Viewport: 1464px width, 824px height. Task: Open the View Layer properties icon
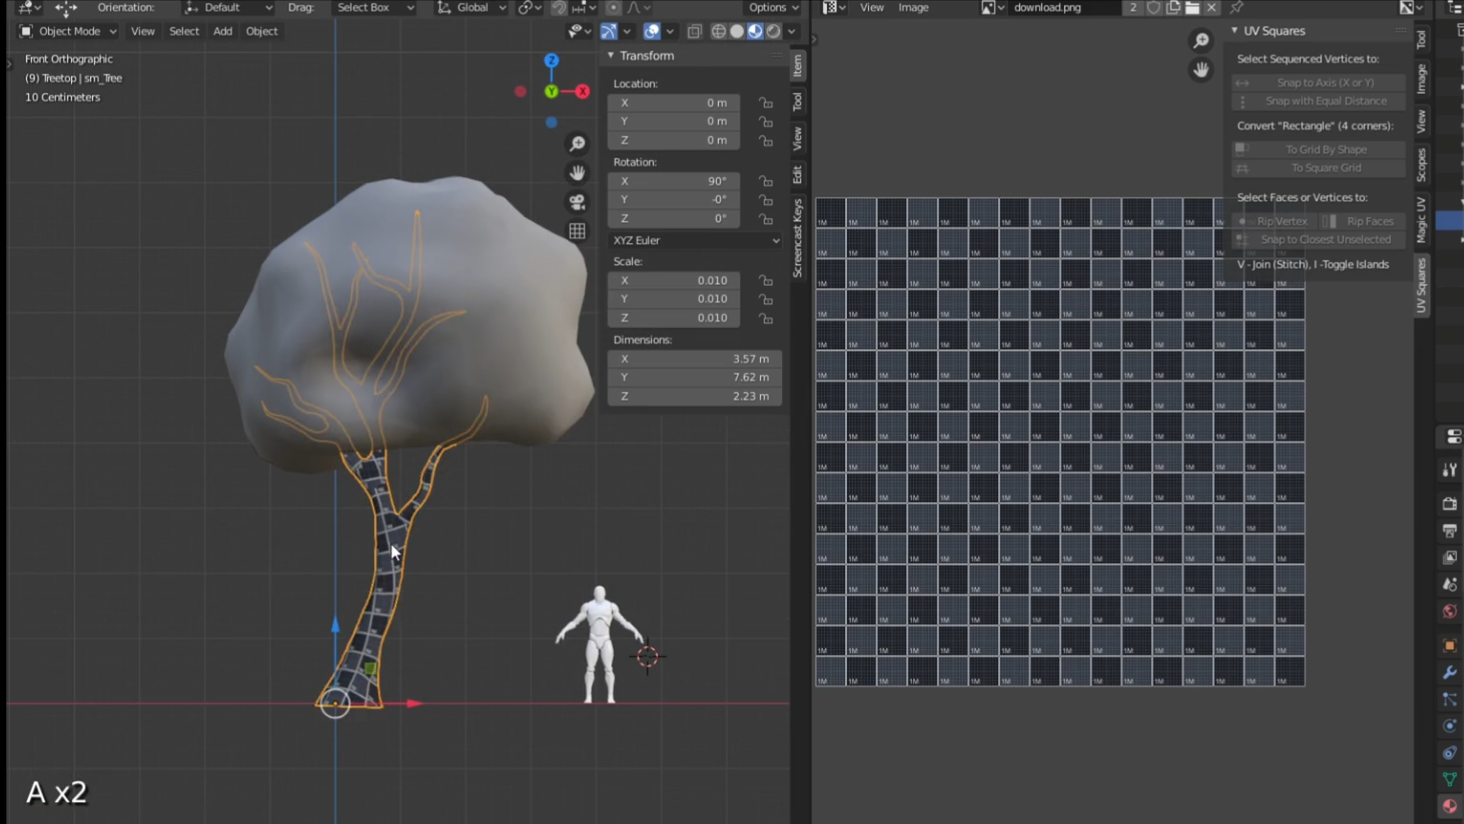pos(1450,558)
